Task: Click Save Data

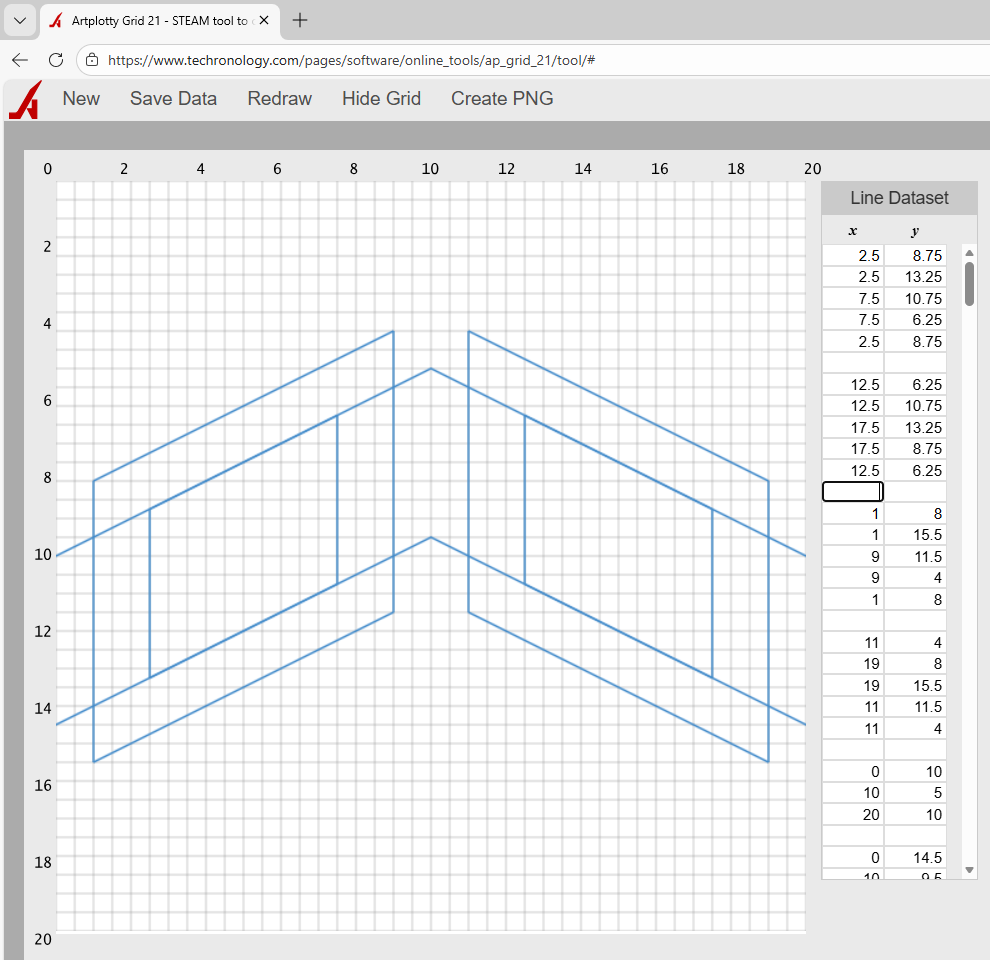Action: click(x=173, y=98)
